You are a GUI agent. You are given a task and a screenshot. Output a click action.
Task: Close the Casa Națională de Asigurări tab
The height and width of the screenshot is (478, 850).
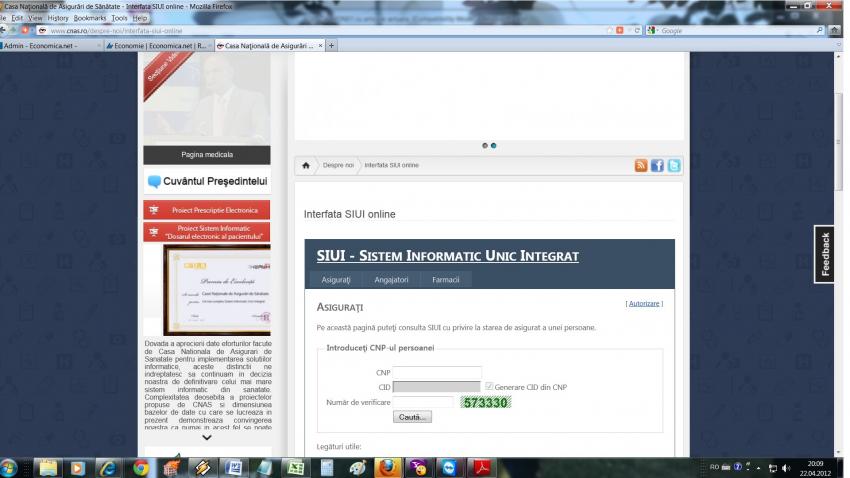[x=320, y=46]
